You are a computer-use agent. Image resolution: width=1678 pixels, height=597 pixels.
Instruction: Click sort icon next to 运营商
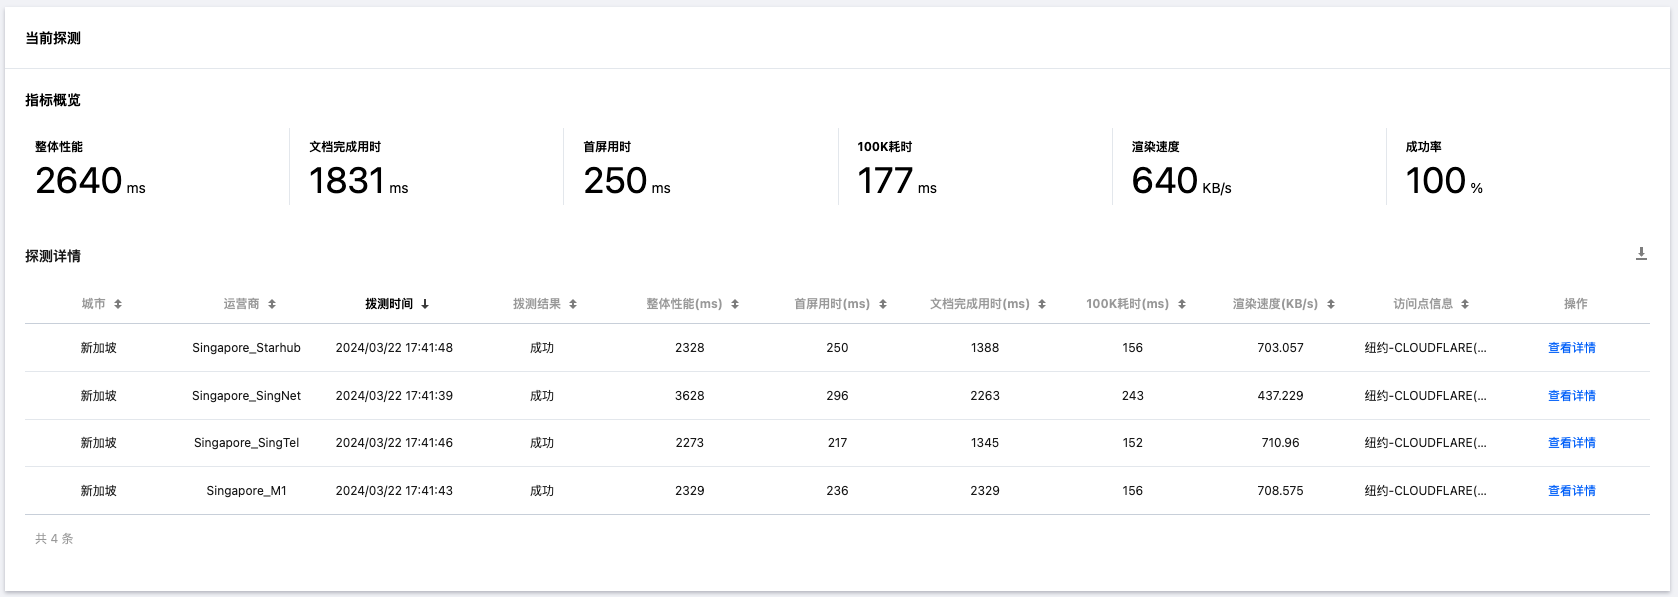tap(272, 304)
